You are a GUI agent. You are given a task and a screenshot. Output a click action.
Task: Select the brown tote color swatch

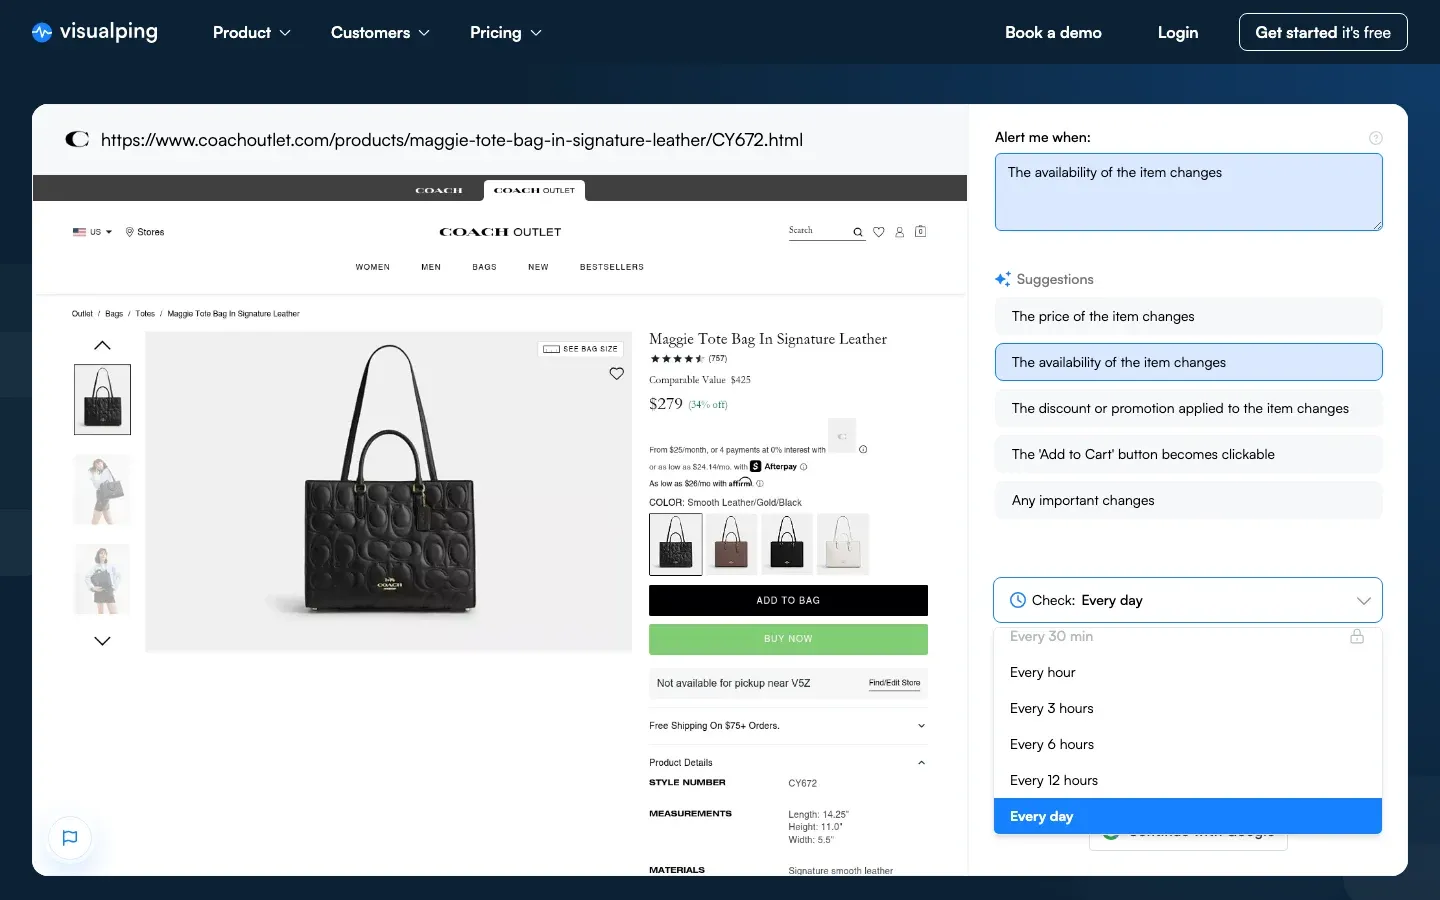[x=732, y=544]
